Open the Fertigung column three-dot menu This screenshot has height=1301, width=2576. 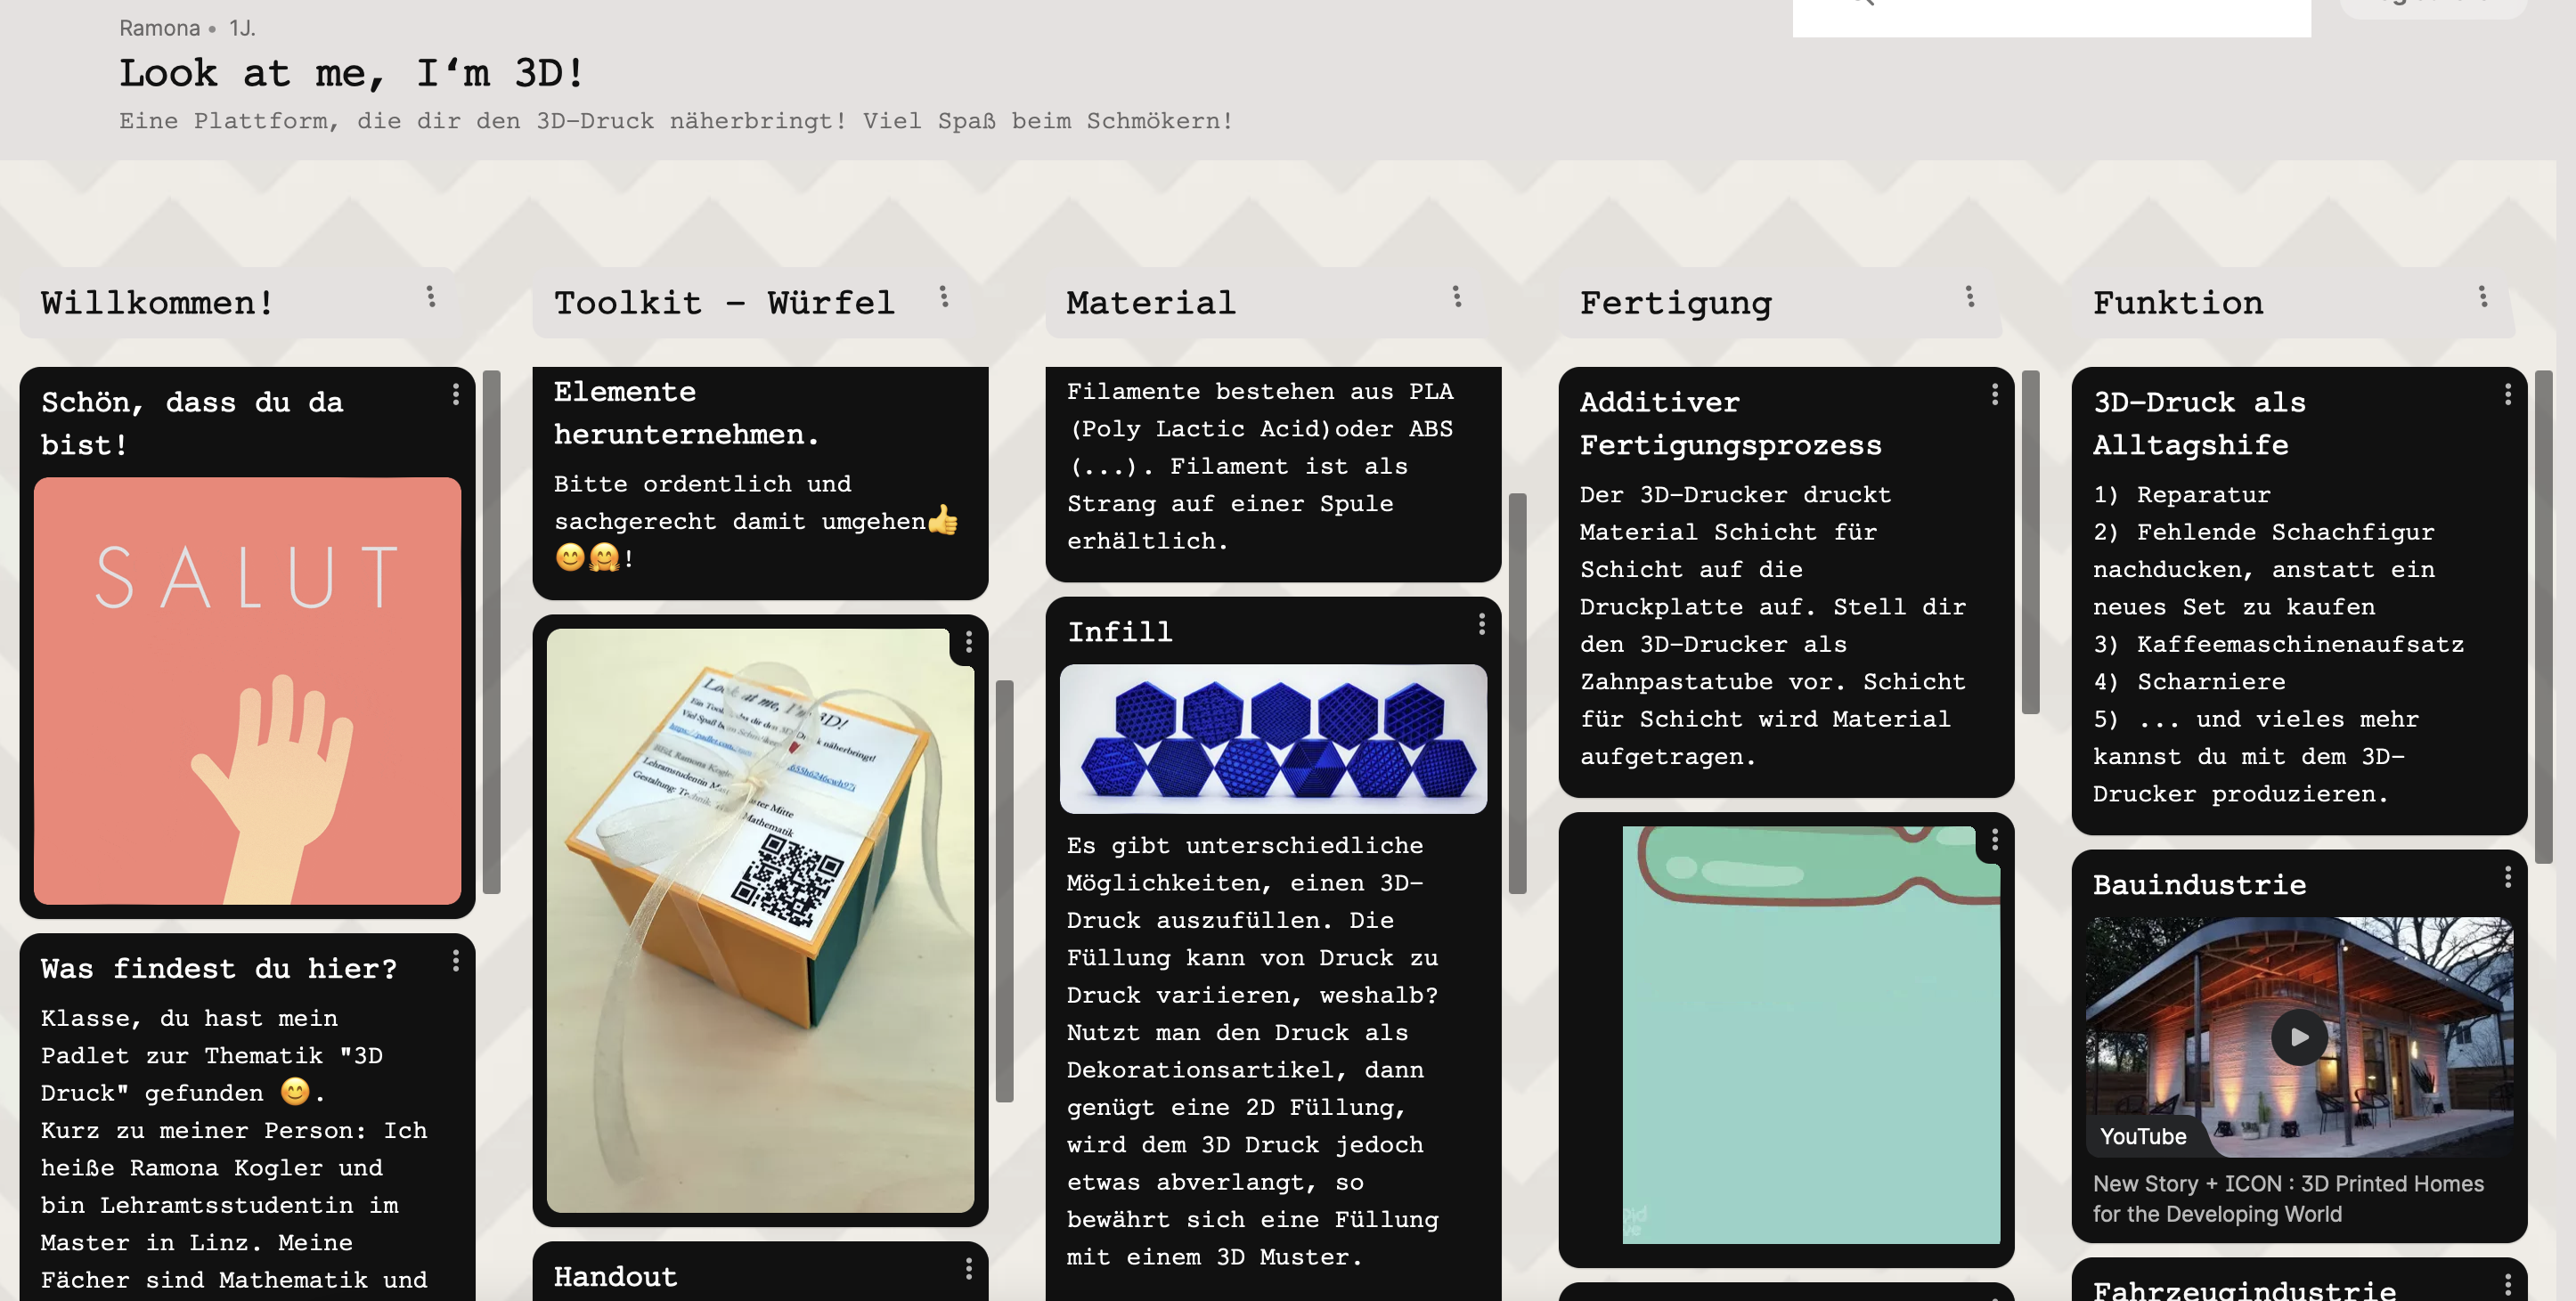click(x=1969, y=297)
